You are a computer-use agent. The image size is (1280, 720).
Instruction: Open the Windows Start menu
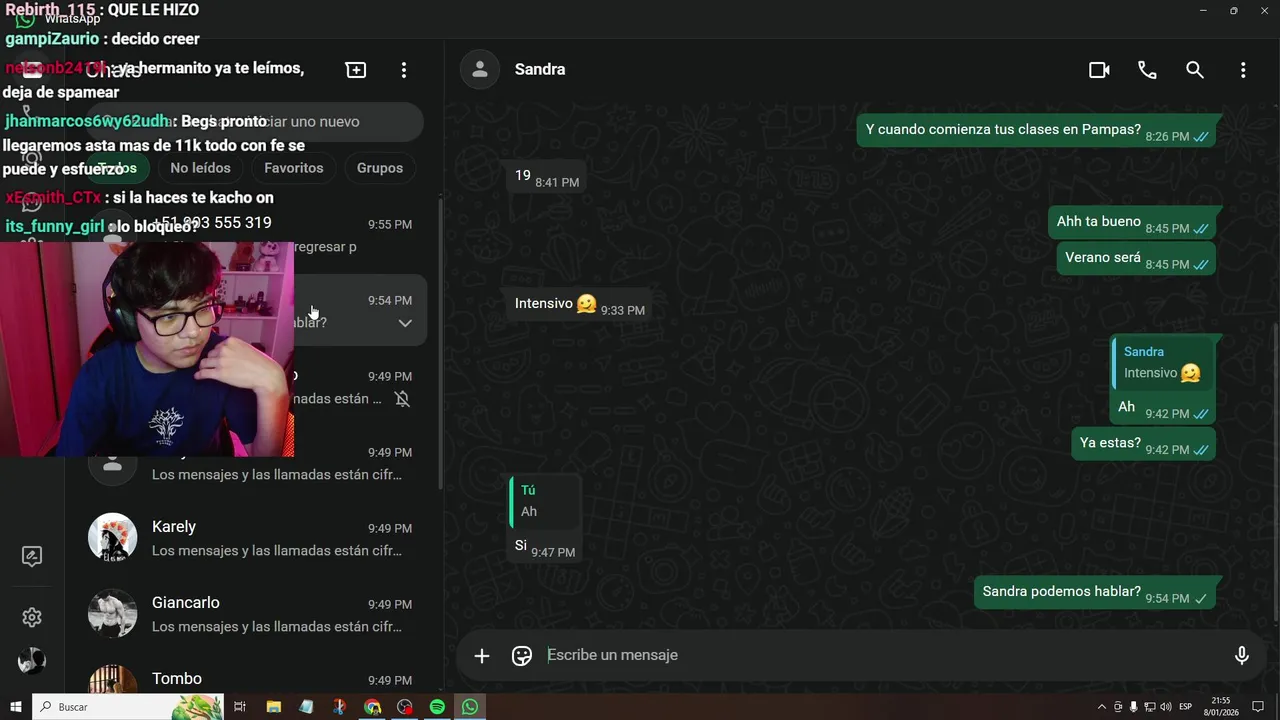[16, 707]
